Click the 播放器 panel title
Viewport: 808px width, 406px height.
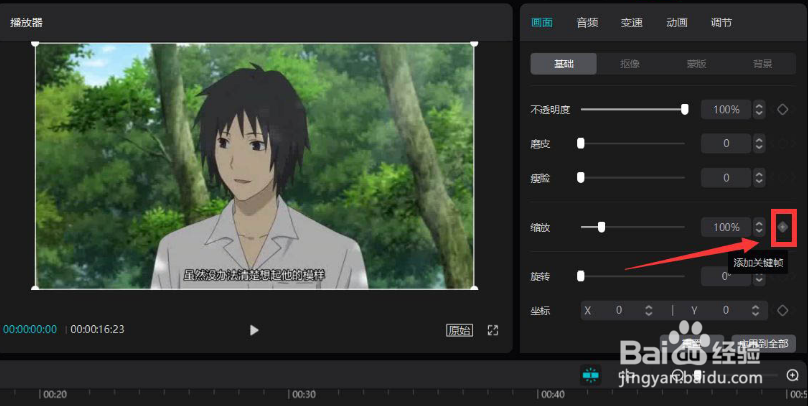[x=26, y=23]
